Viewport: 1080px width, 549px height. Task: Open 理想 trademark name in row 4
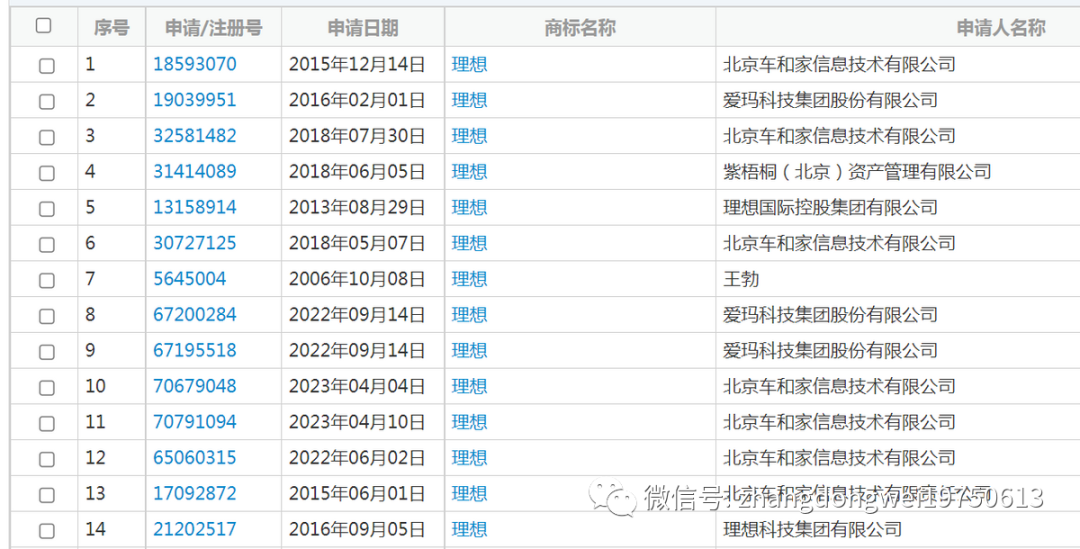(469, 172)
